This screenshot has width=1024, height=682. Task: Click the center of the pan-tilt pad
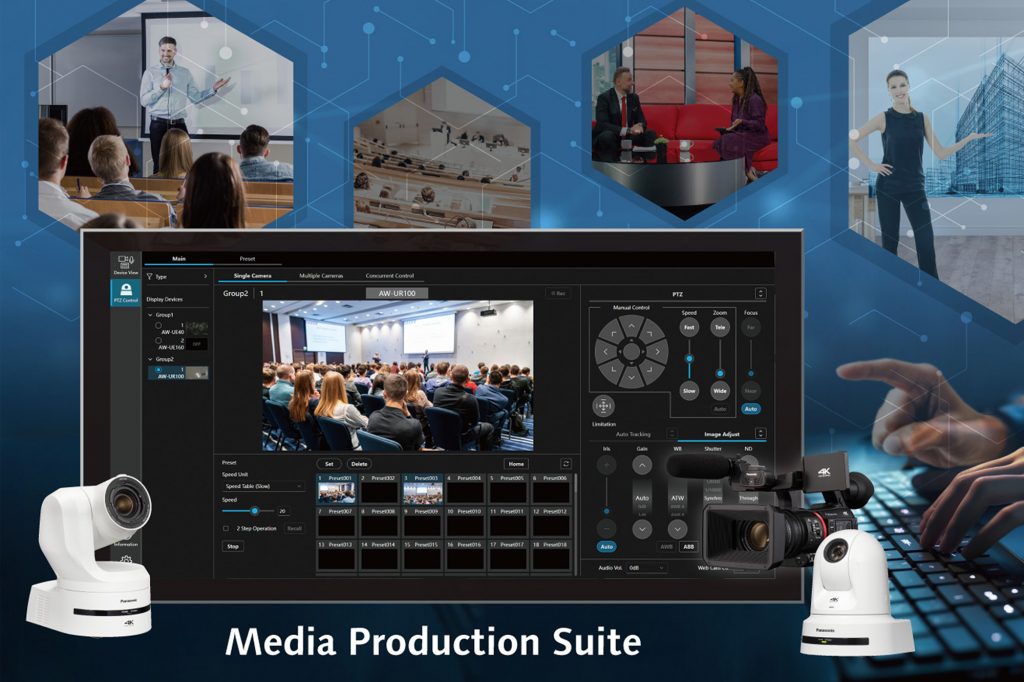pos(631,351)
